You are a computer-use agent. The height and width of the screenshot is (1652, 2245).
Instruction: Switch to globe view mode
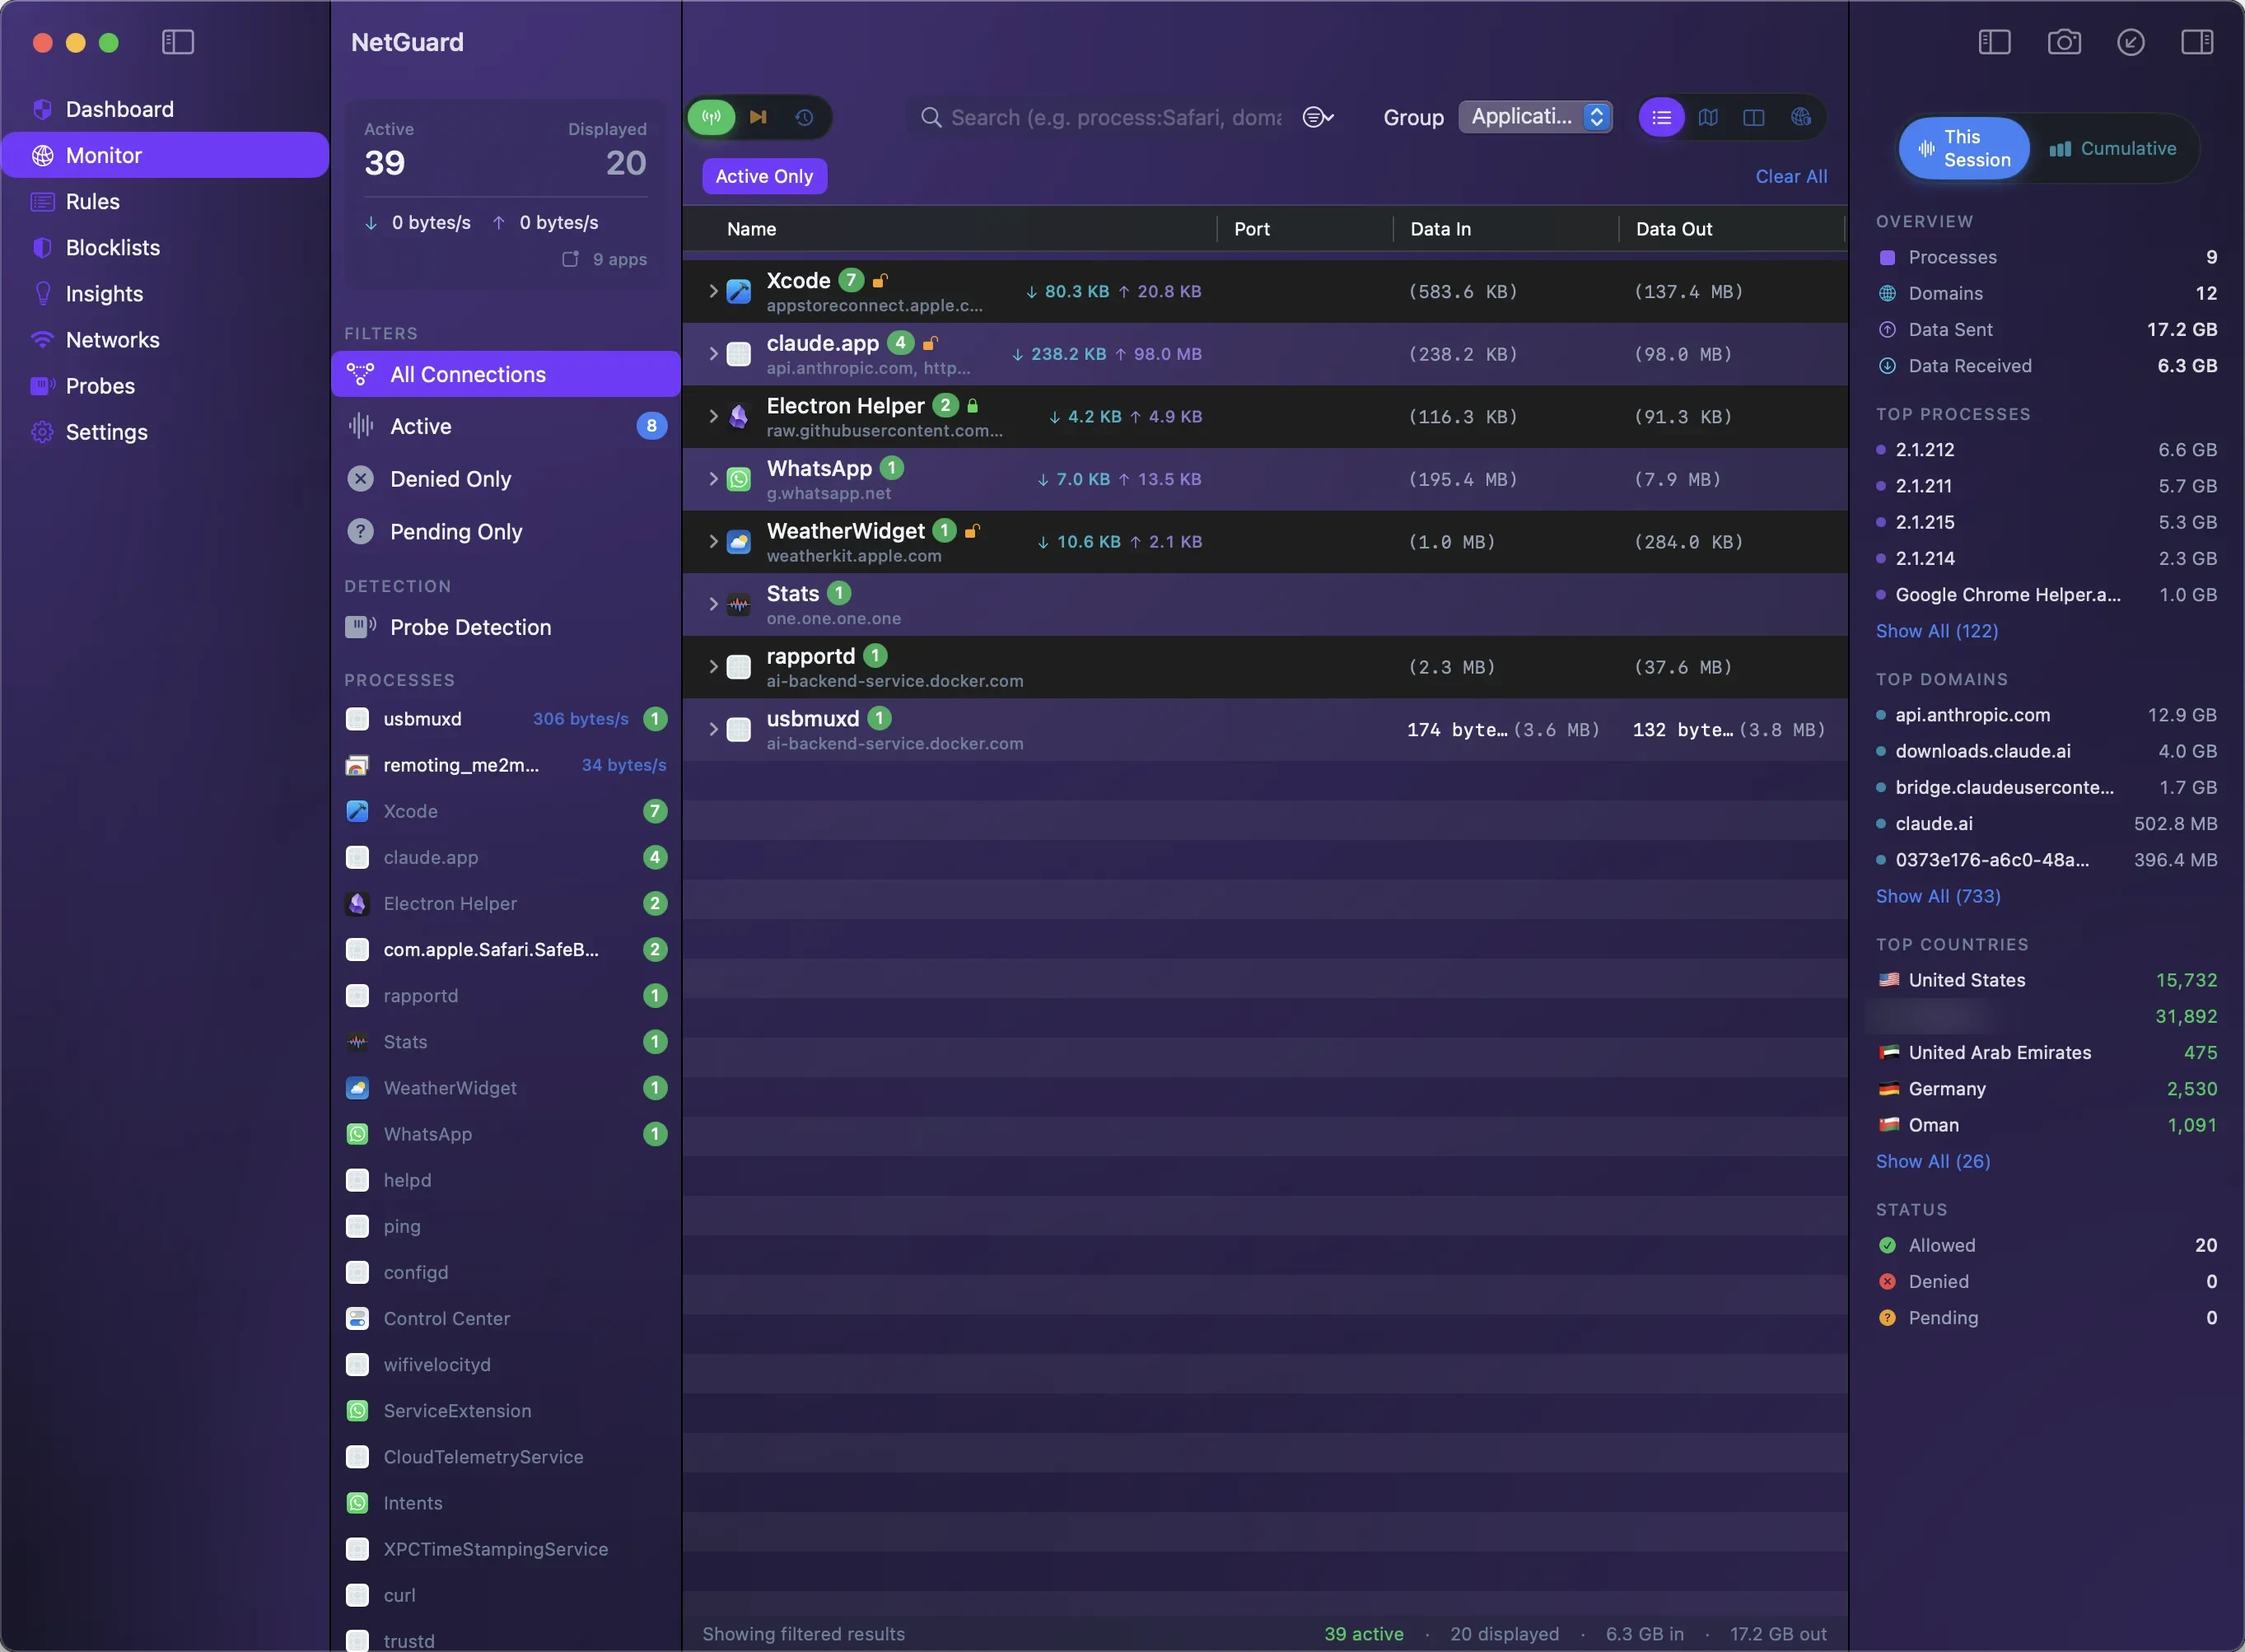coord(1801,117)
